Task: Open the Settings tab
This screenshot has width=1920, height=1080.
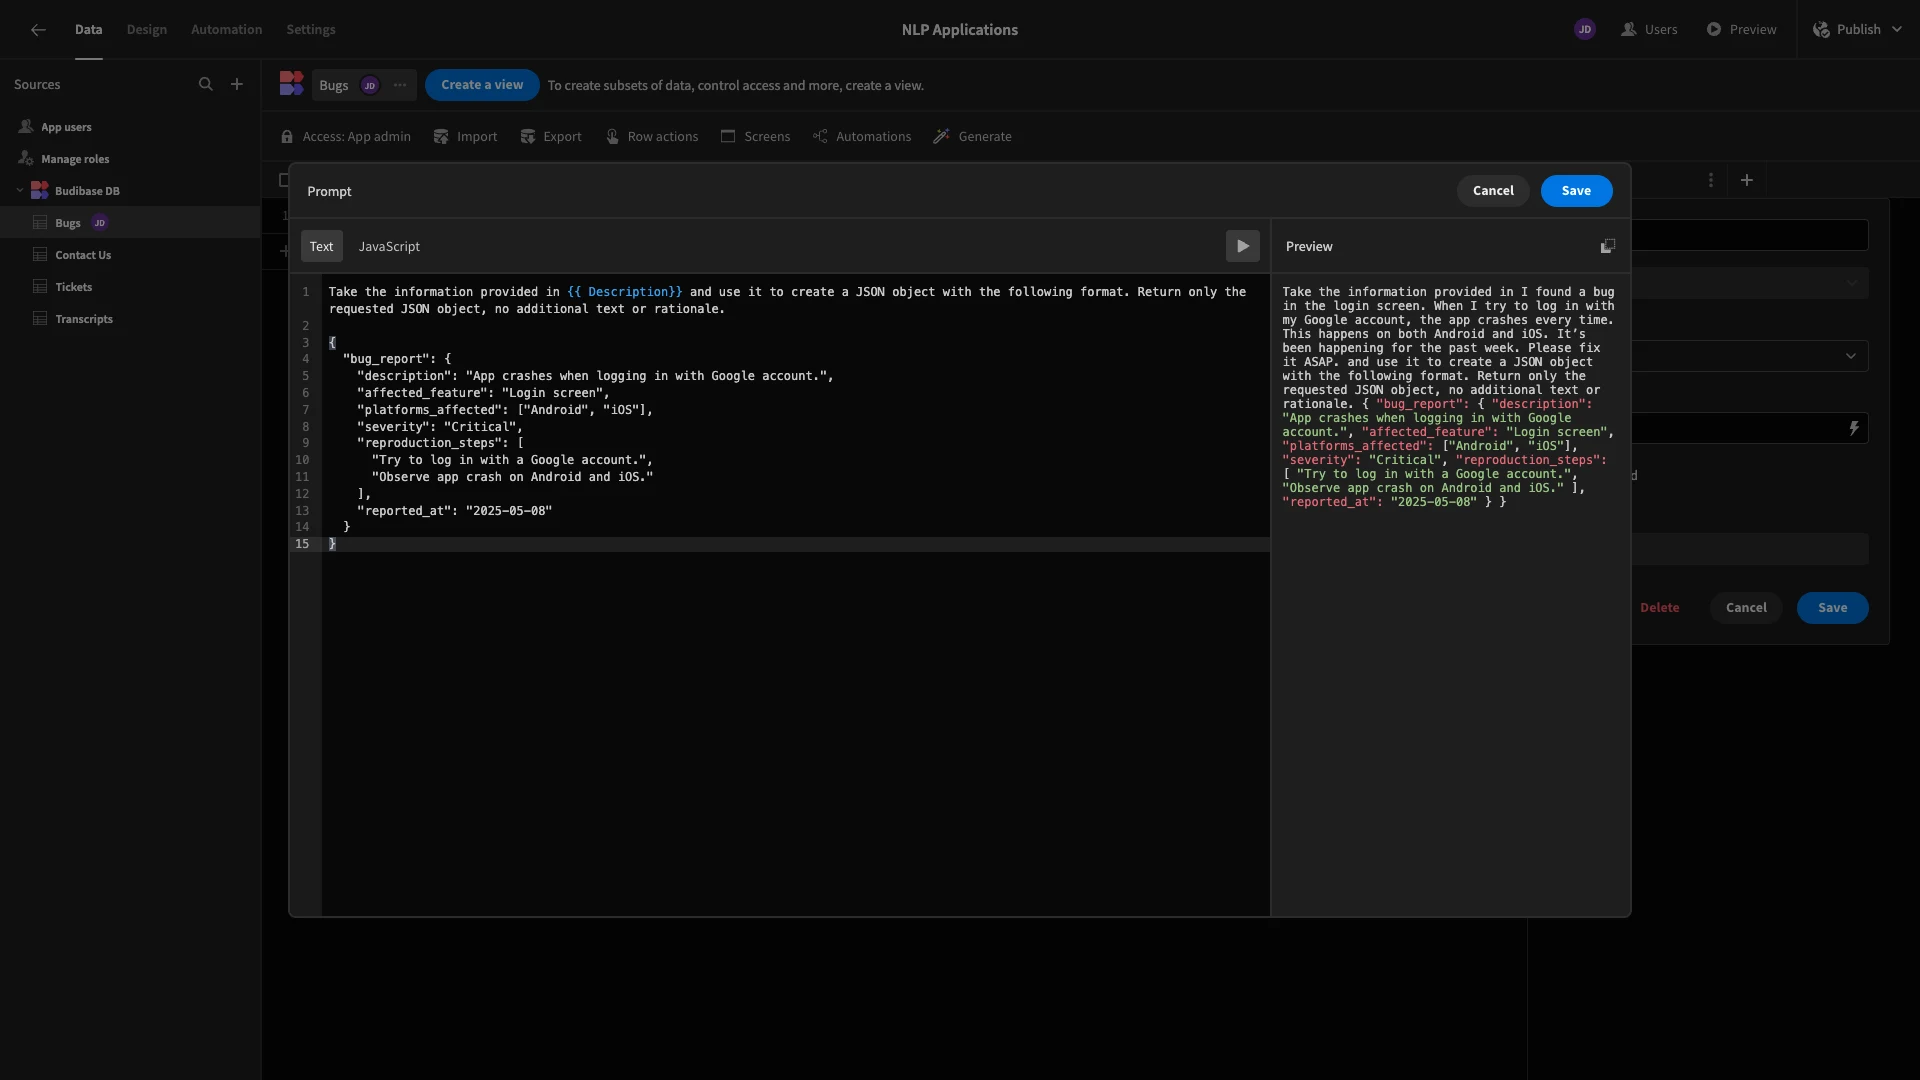Action: point(311,30)
